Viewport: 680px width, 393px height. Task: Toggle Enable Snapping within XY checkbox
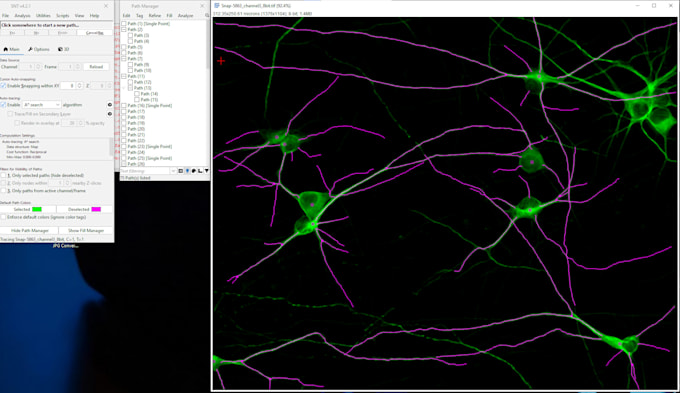point(3,86)
